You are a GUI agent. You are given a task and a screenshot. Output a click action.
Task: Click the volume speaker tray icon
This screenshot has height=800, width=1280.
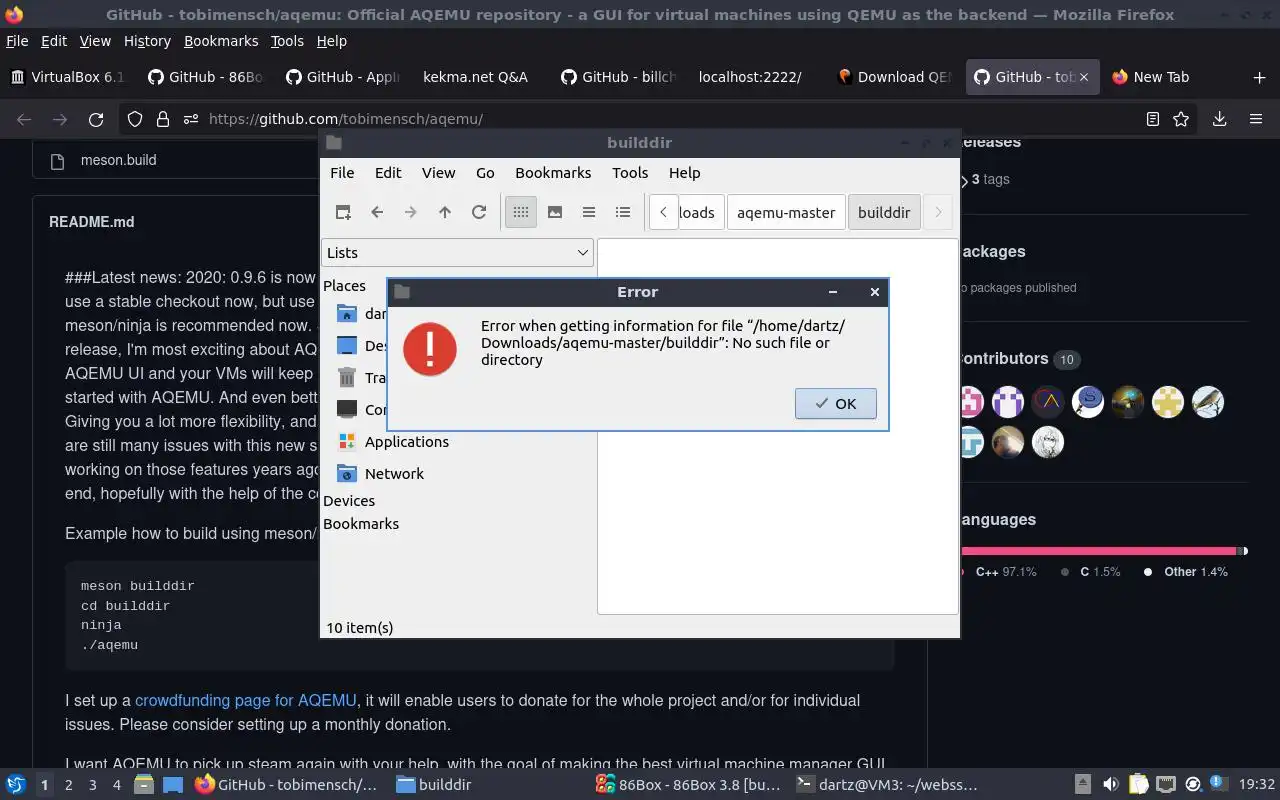tap(1110, 785)
